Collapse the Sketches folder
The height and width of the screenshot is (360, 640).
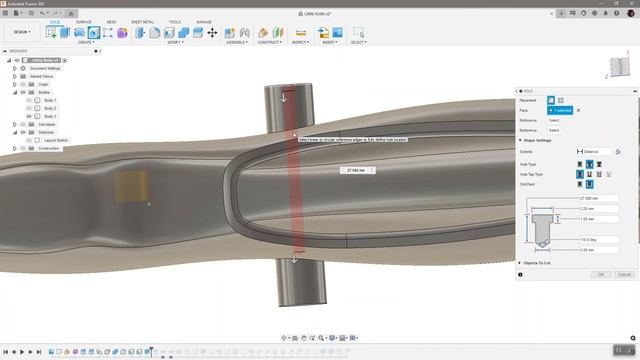tap(15, 132)
